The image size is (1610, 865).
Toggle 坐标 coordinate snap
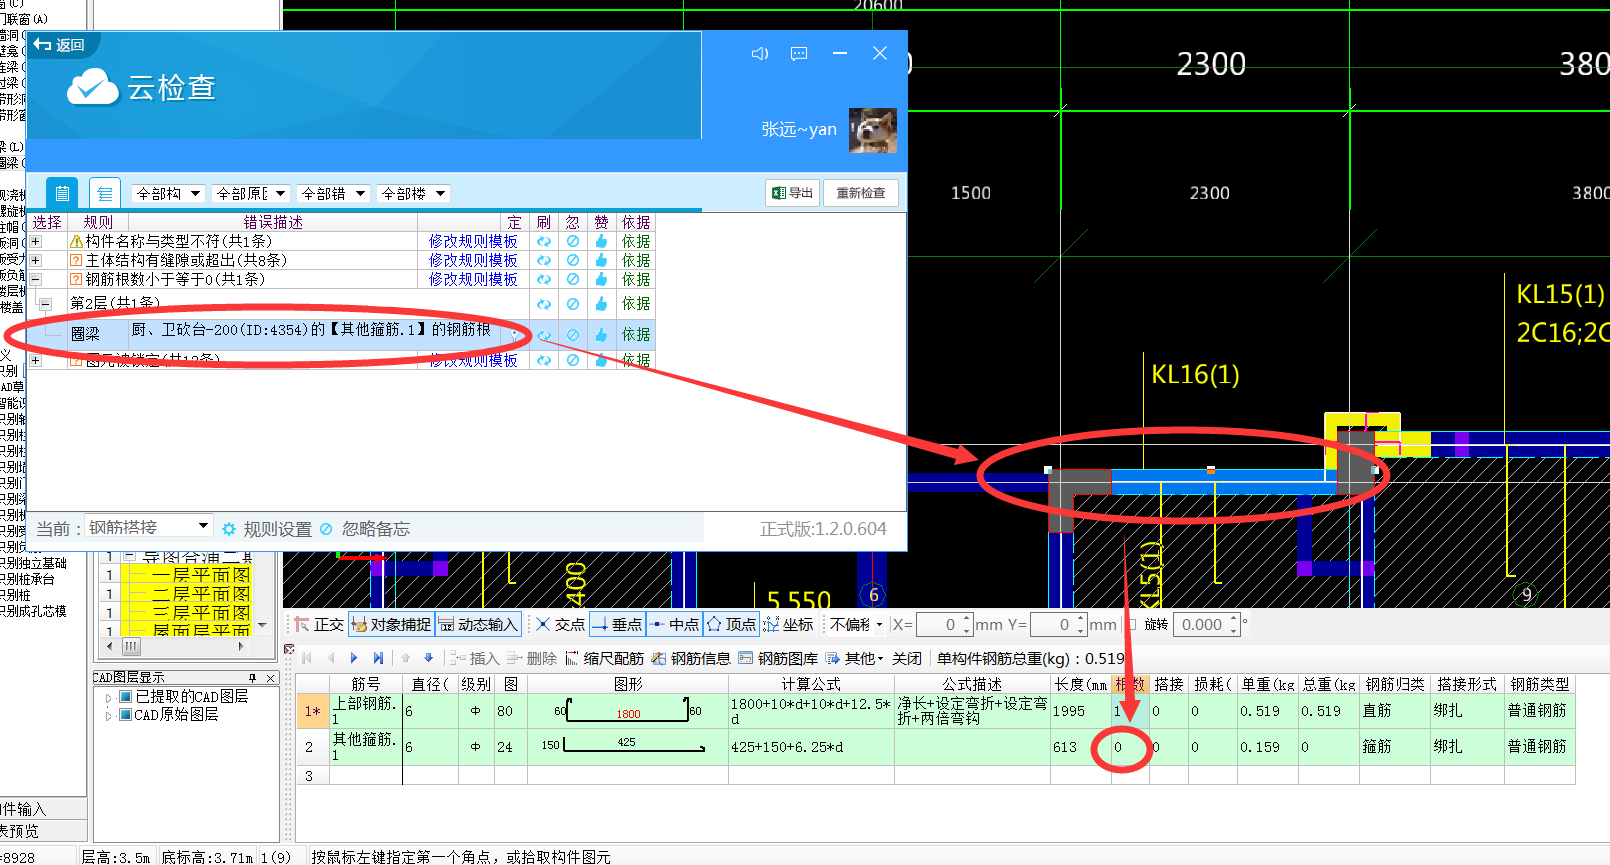(788, 624)
